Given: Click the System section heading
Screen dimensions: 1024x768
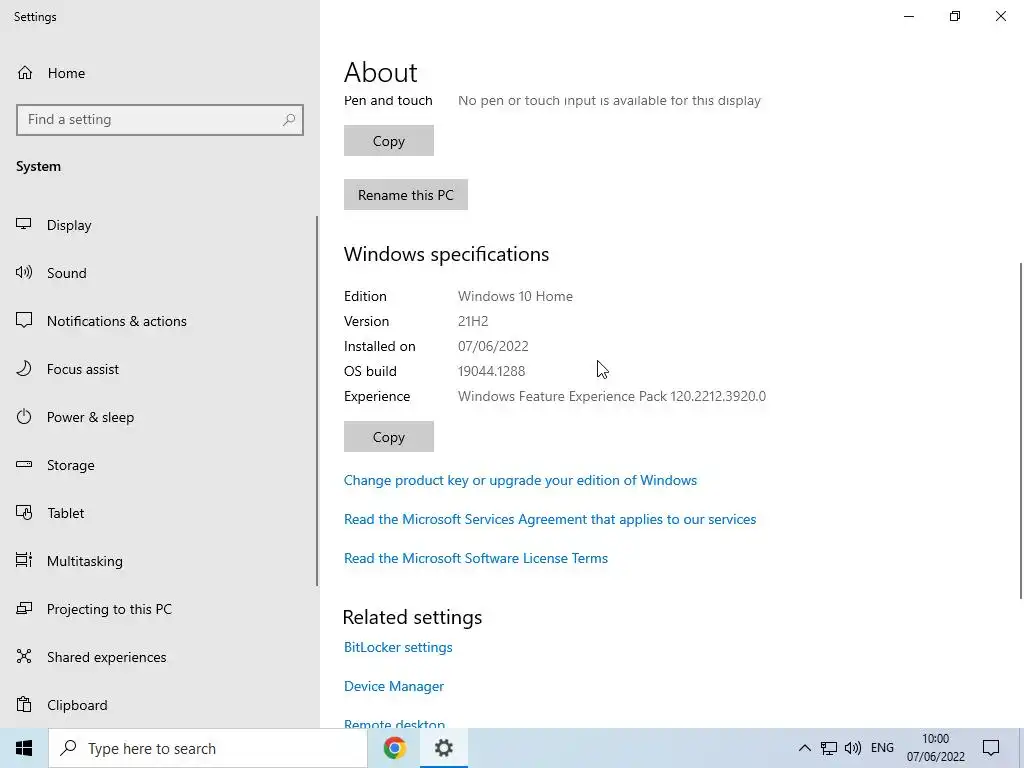Looking at the screenshot, I should coord(39,167).
